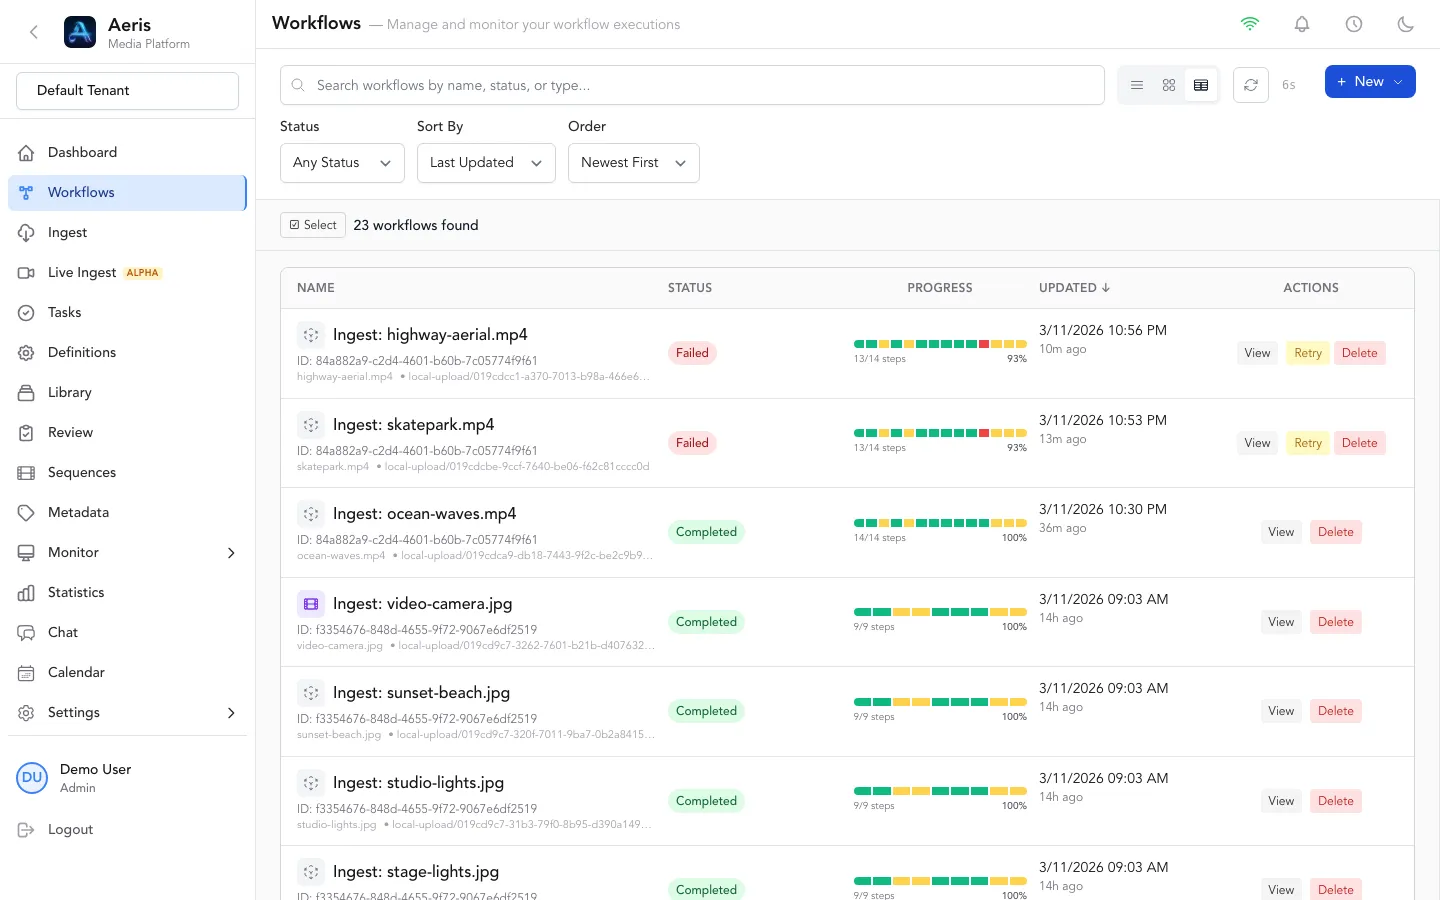Click the Review sidebar icon
This screenshot has width=1440, height=900.
click(x=26, y=432)
